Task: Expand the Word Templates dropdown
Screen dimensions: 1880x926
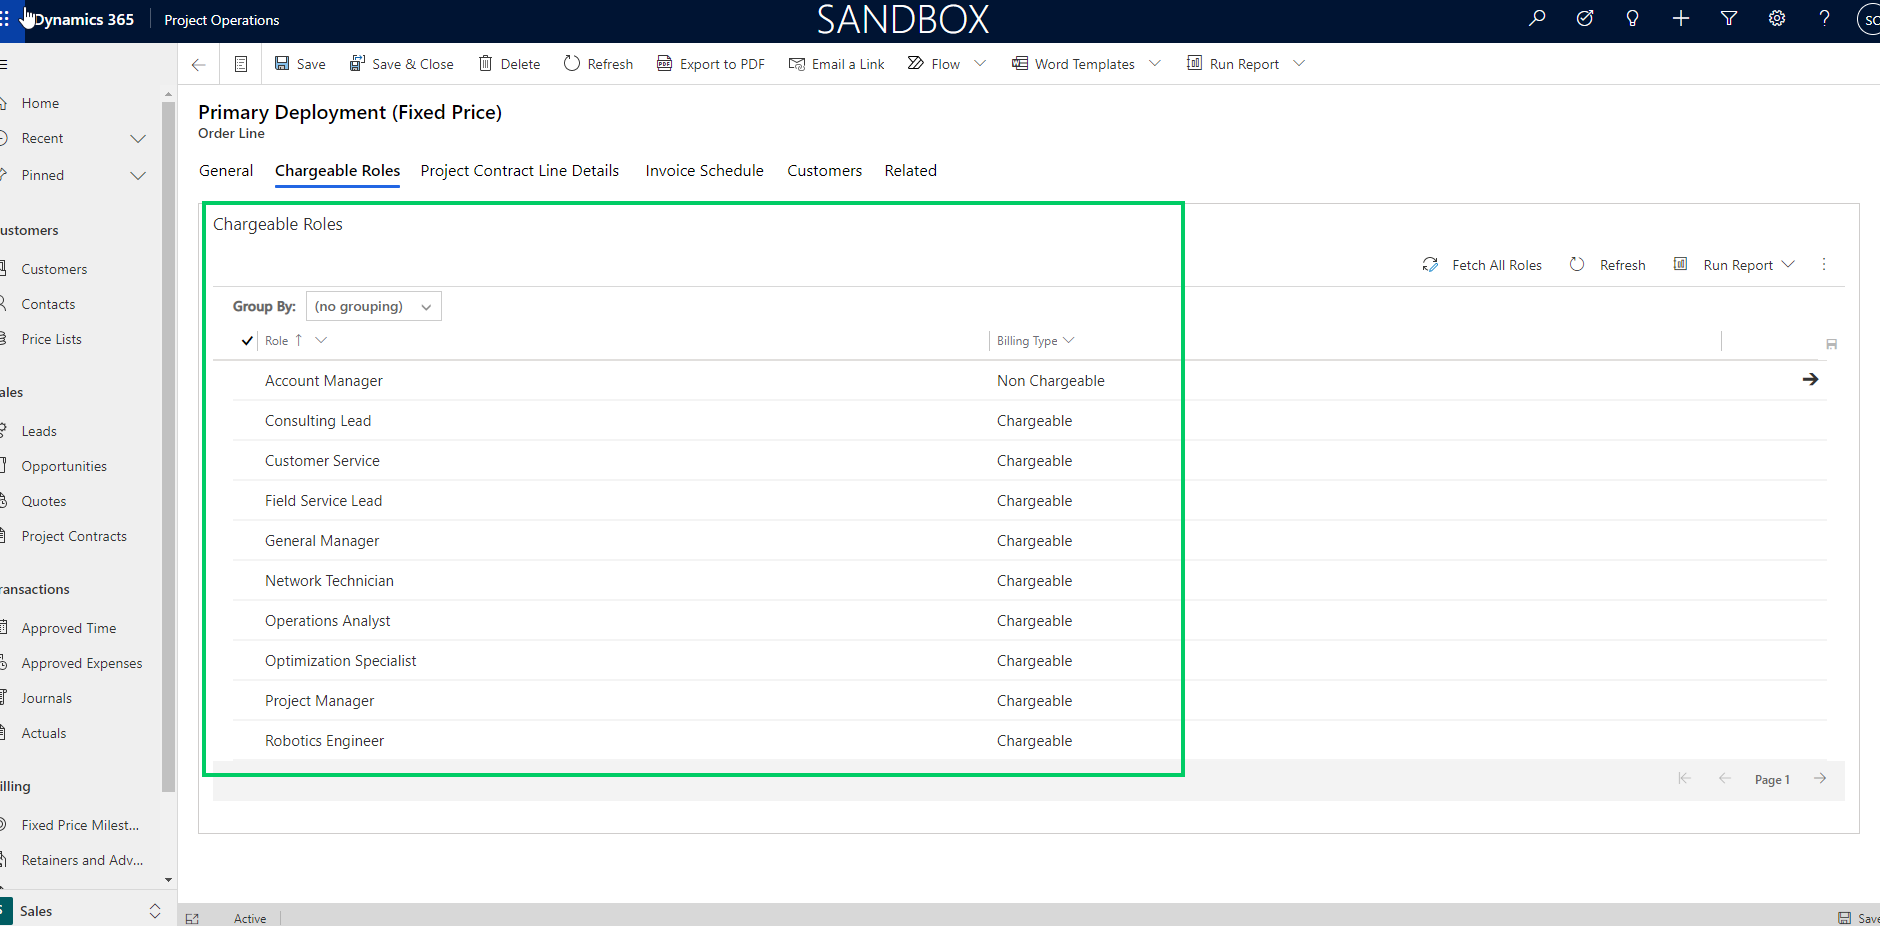Action: coord(1155,64)
